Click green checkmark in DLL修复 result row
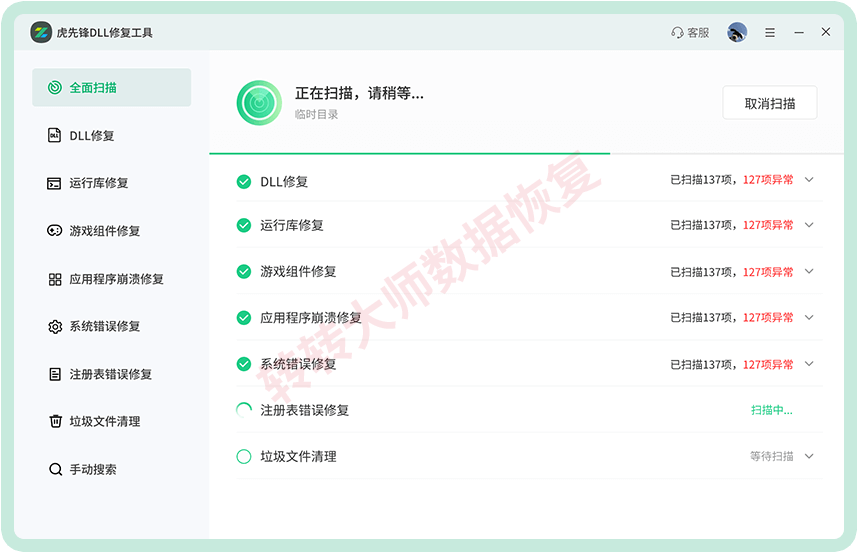The height and width of the screenshot is (553, 858). coord(244,182)
